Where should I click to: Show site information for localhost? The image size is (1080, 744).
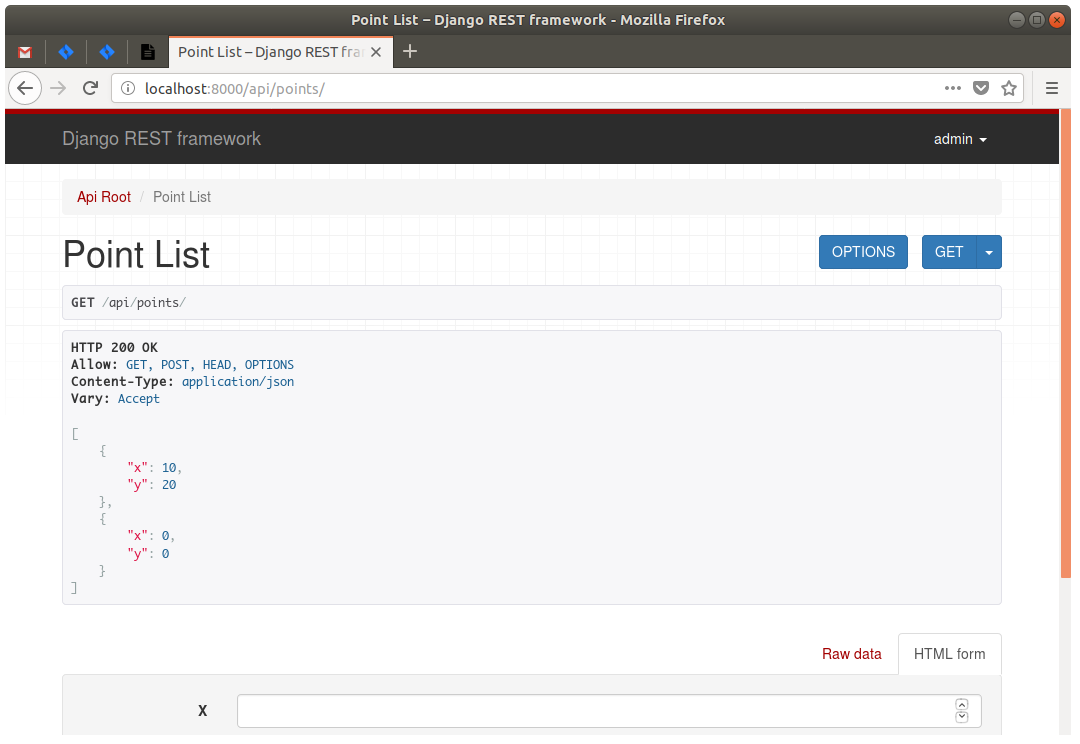tap(128, 88)
